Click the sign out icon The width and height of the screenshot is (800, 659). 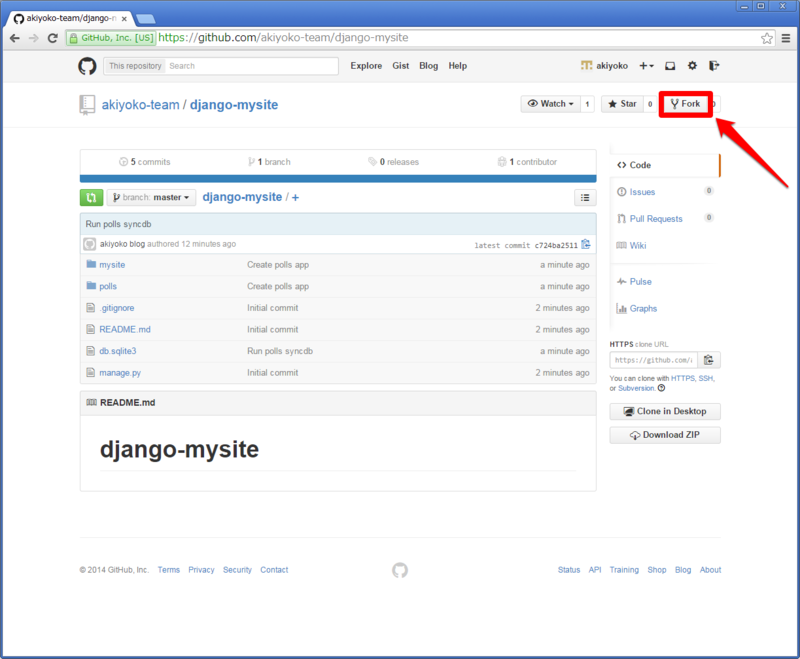tap(714, 66)
